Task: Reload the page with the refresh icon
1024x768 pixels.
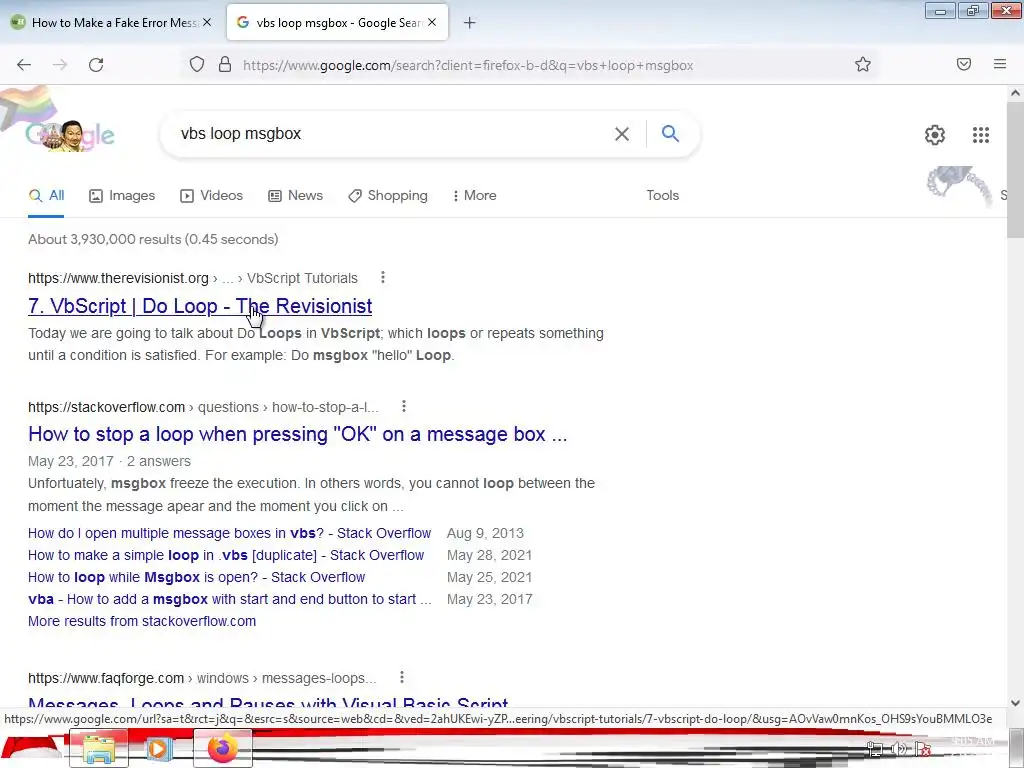Action: point(96,65)
